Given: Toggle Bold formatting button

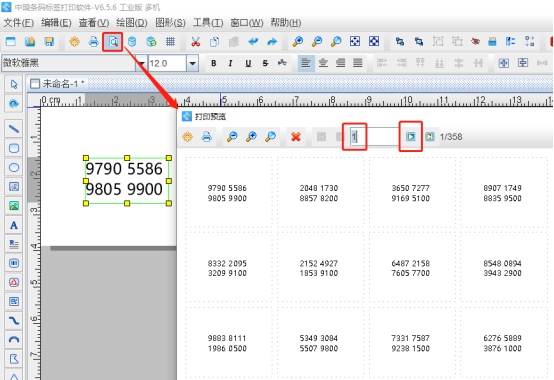Looking at the screenshot, I should tap(213, 63).
